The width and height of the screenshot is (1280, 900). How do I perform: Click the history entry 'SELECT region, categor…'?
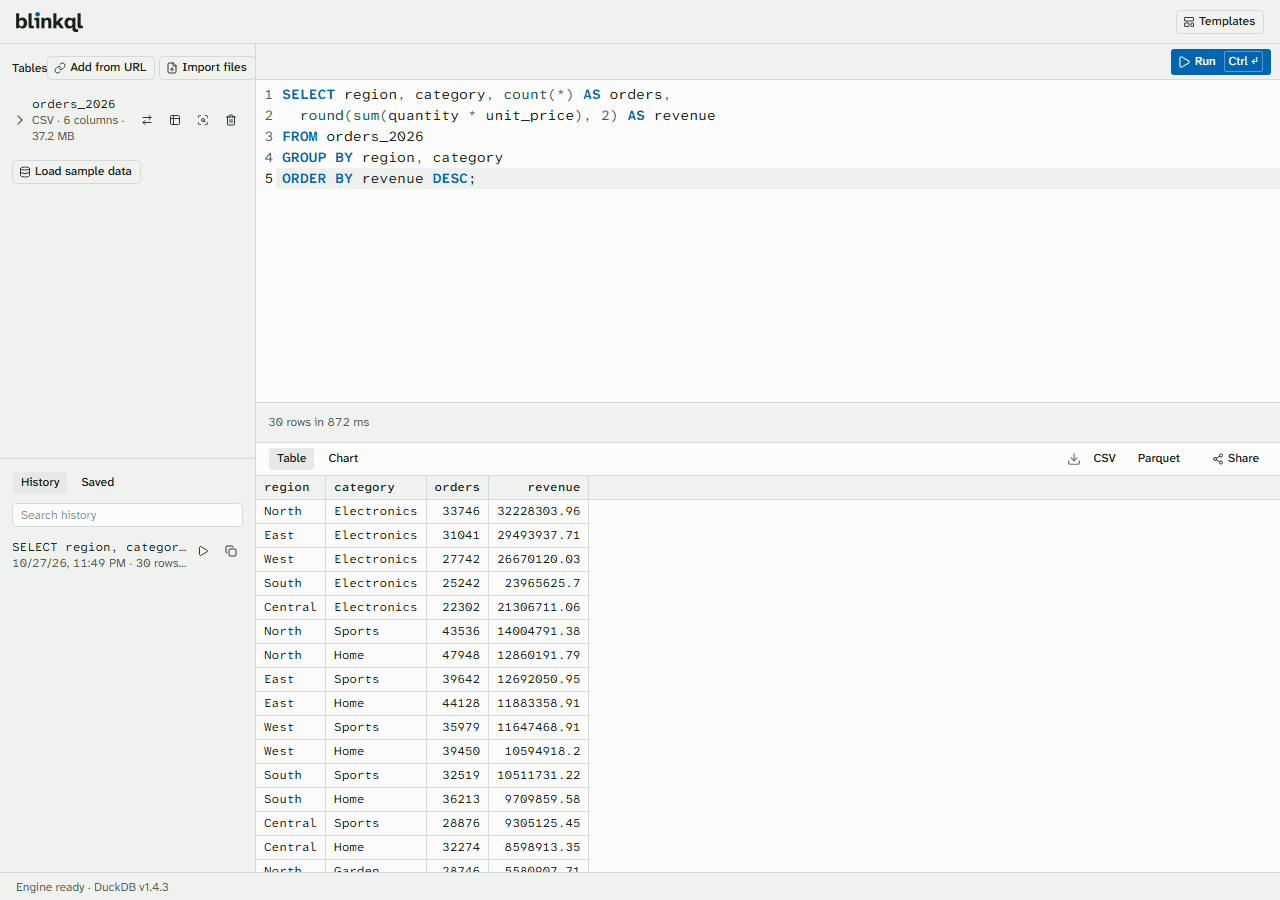100,548
